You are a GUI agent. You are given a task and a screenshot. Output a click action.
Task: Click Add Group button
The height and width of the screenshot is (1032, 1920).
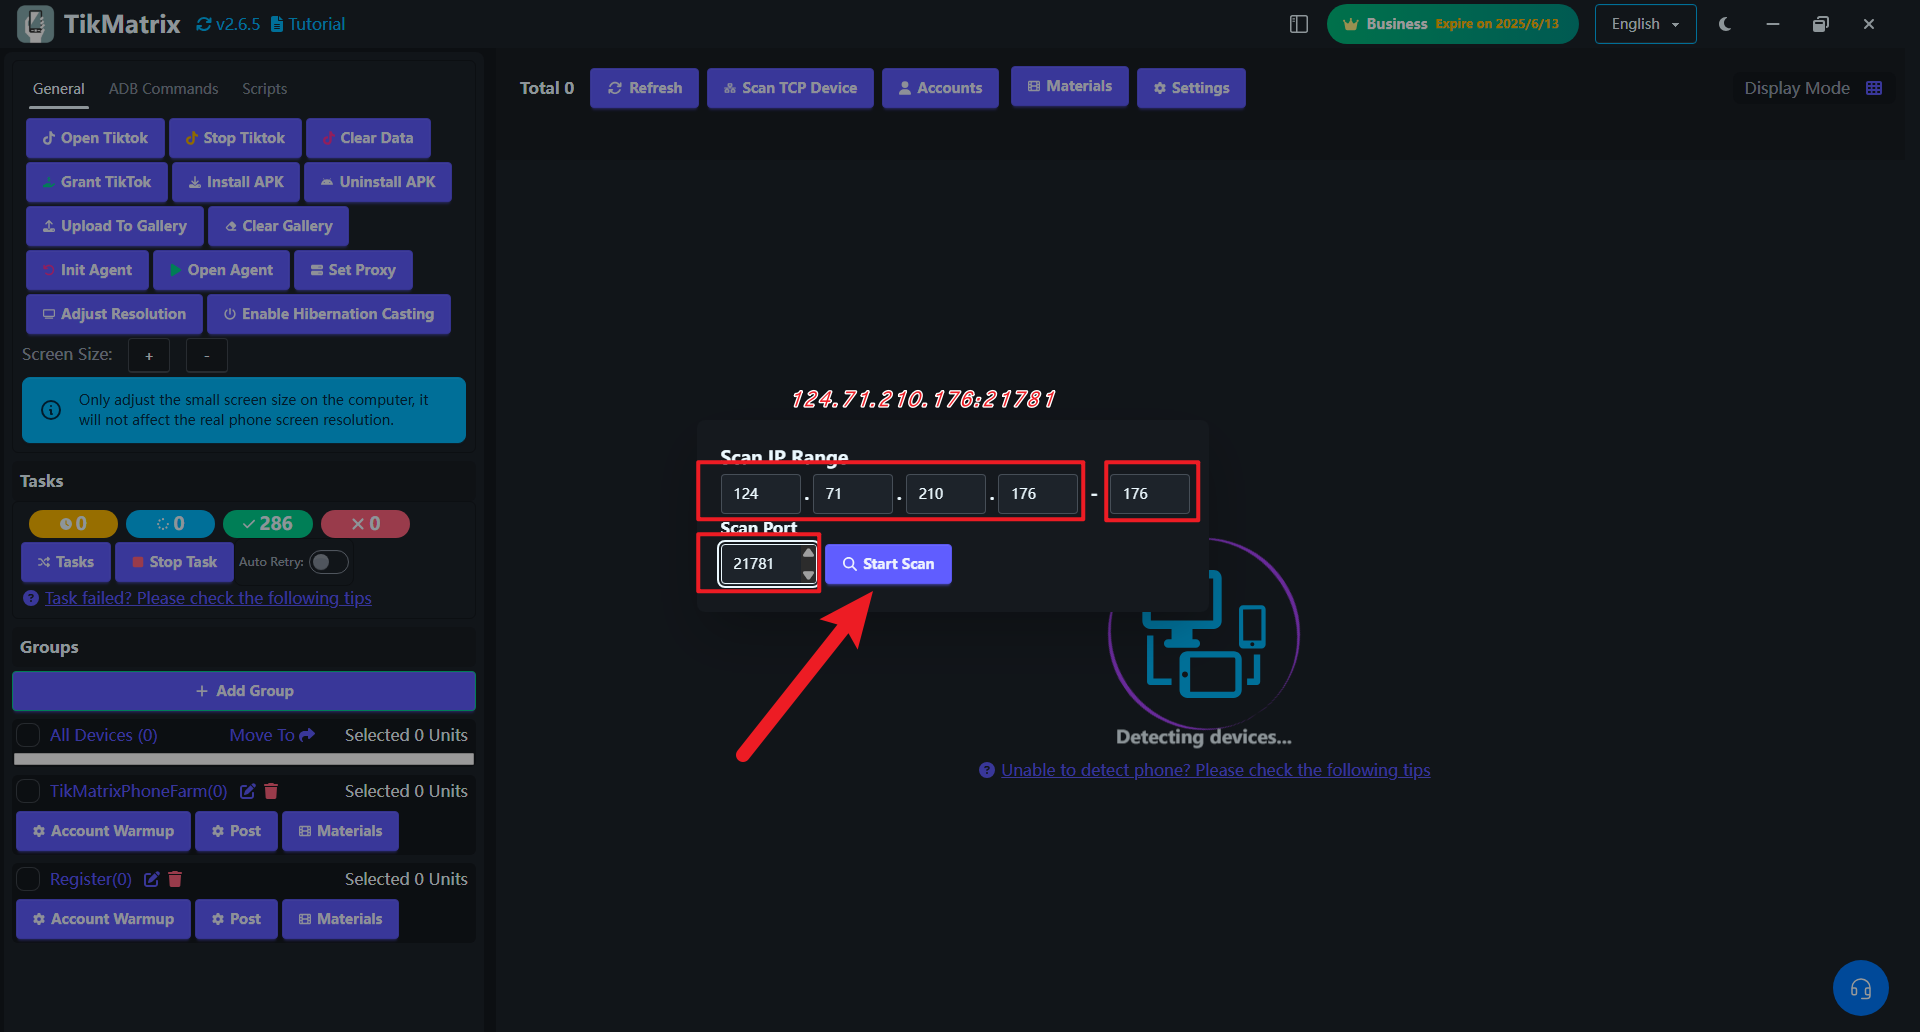(x=244, y=691)
